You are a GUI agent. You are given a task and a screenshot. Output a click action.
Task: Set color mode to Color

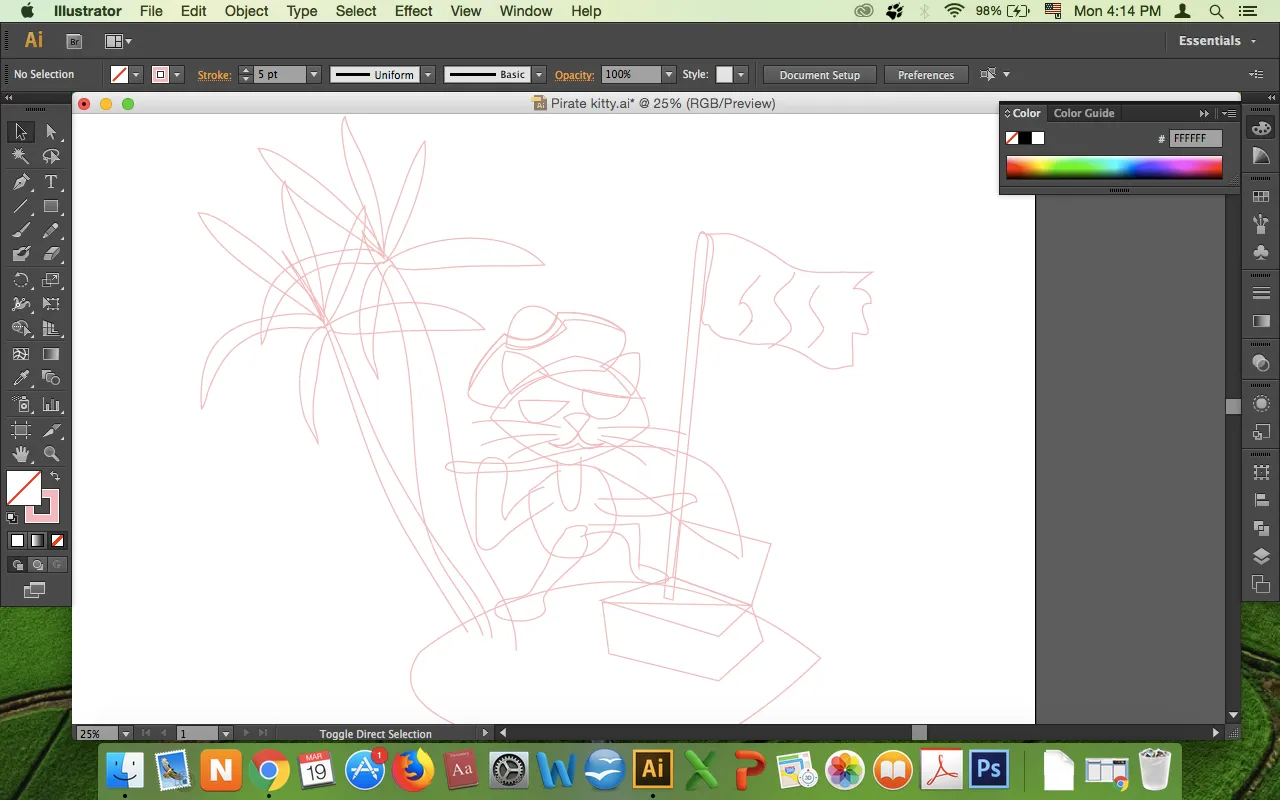(17, 540)
